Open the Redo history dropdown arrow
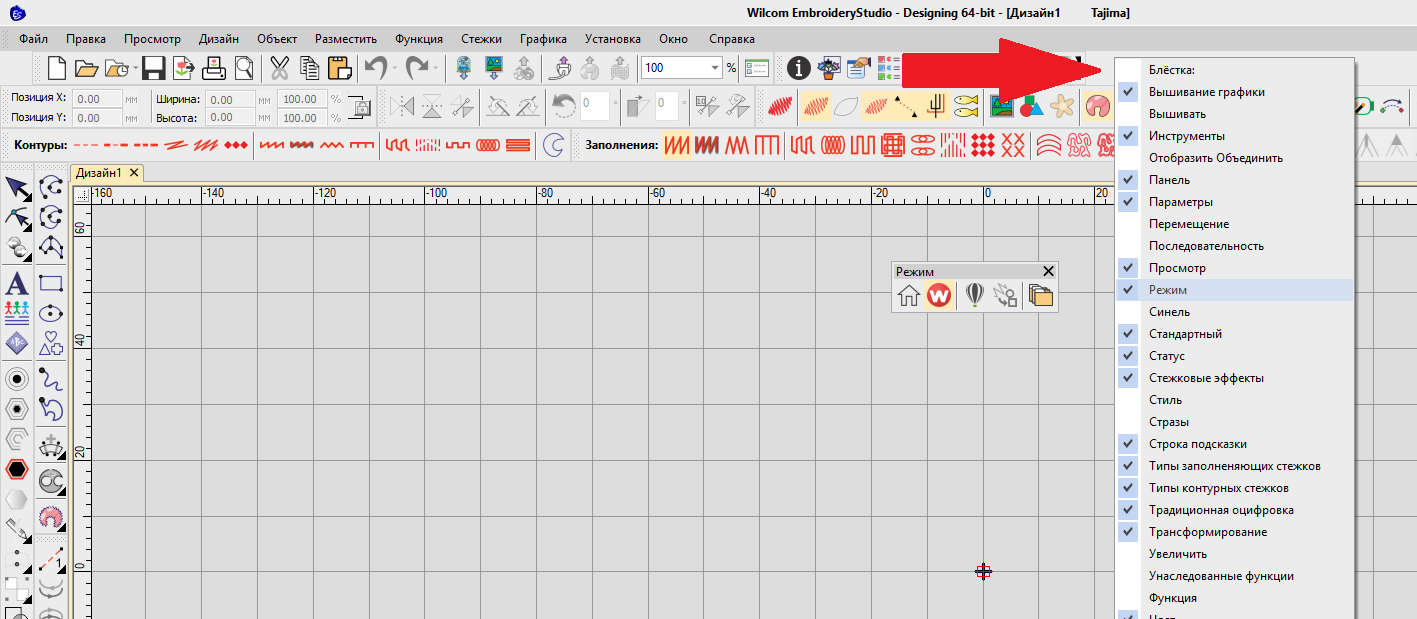The image size is (1417, 619). pyautogui.click(x=437, y=68)
